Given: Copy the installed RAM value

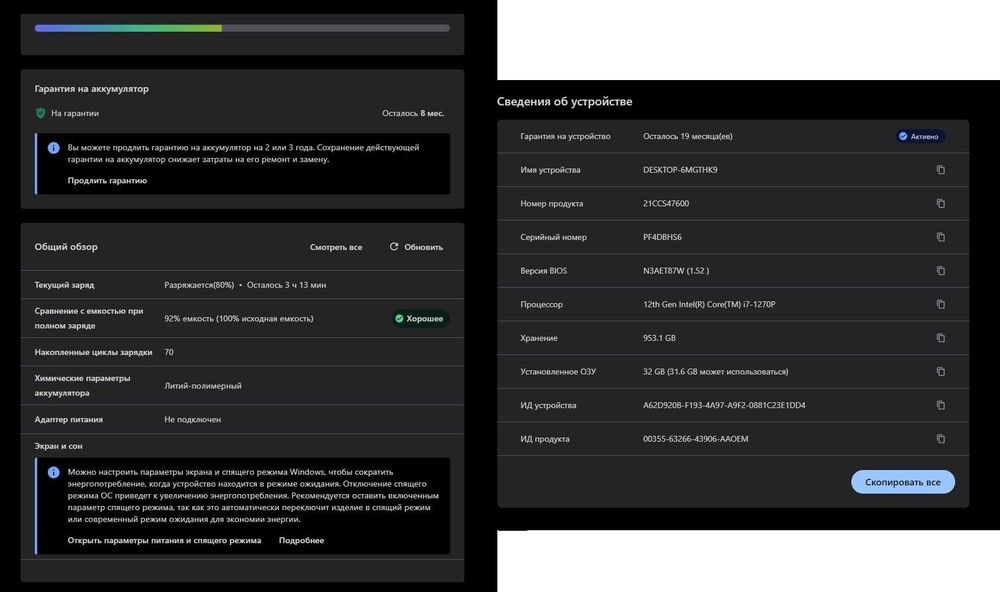Looking at the screenshot, I should (x=940, y=372).
